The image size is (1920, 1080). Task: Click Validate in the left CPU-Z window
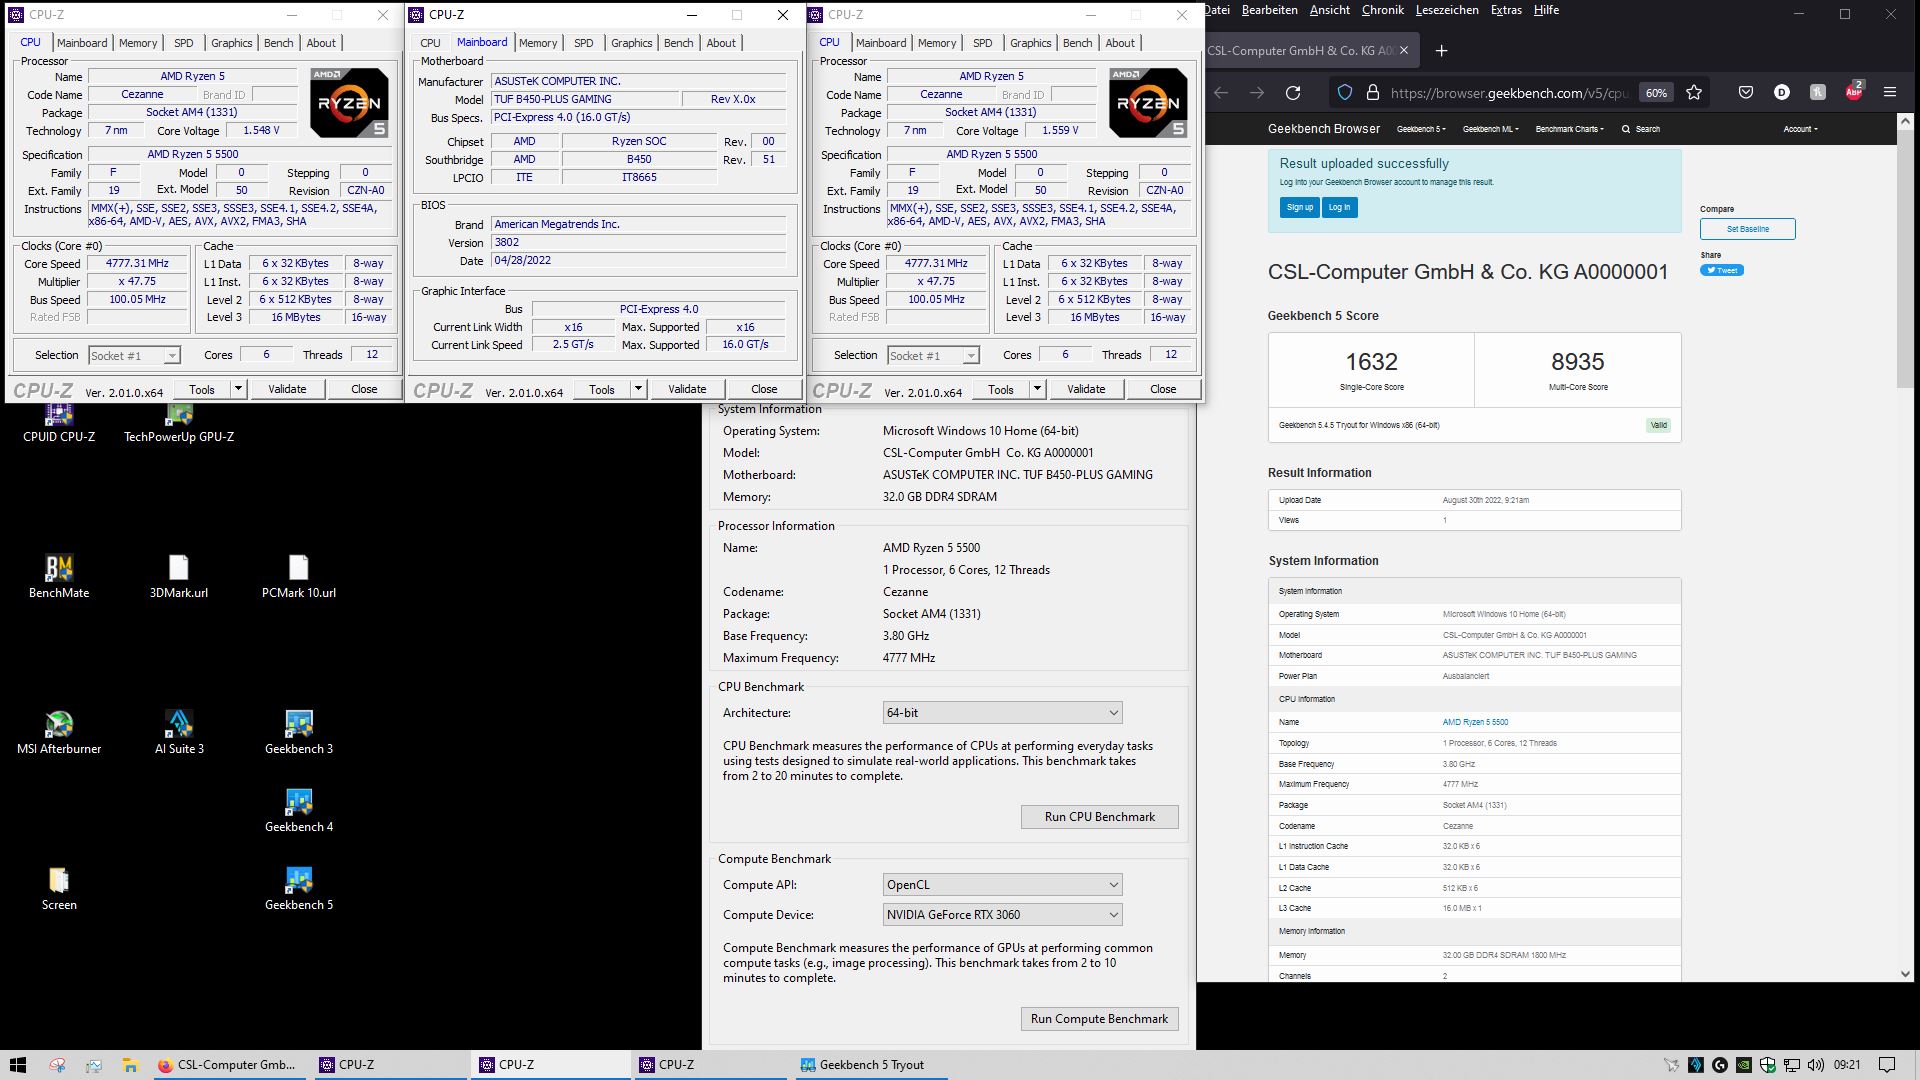click(287, 389)
